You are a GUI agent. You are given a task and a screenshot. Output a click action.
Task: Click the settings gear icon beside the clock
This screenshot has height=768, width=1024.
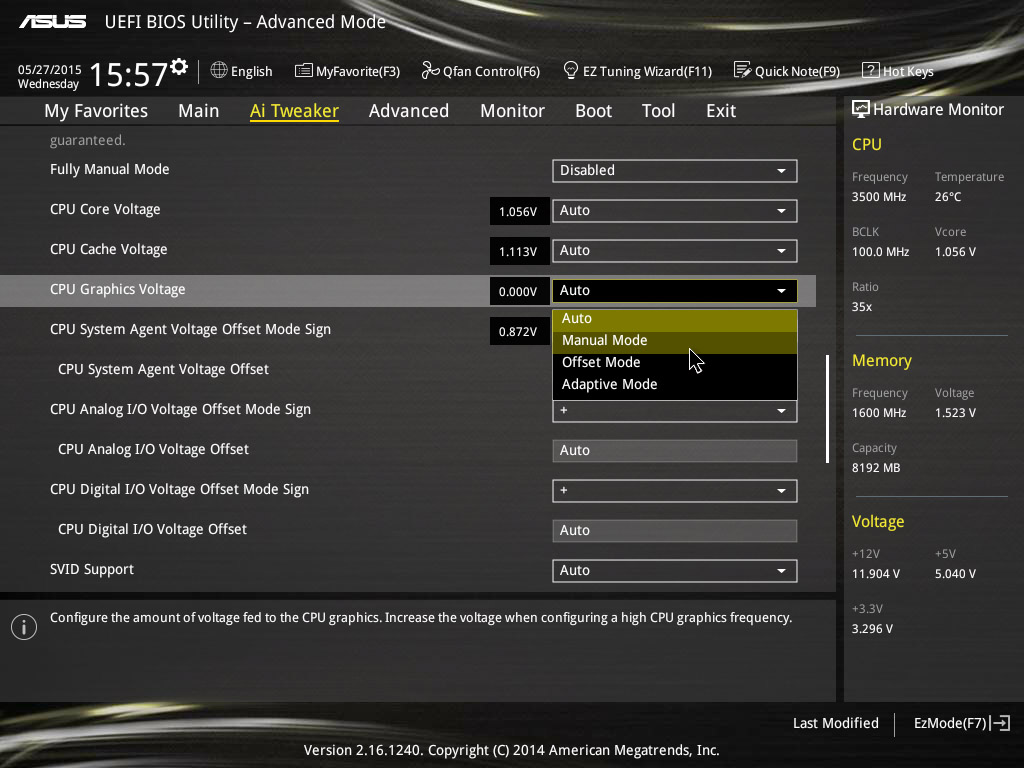(x=179, y=67)
